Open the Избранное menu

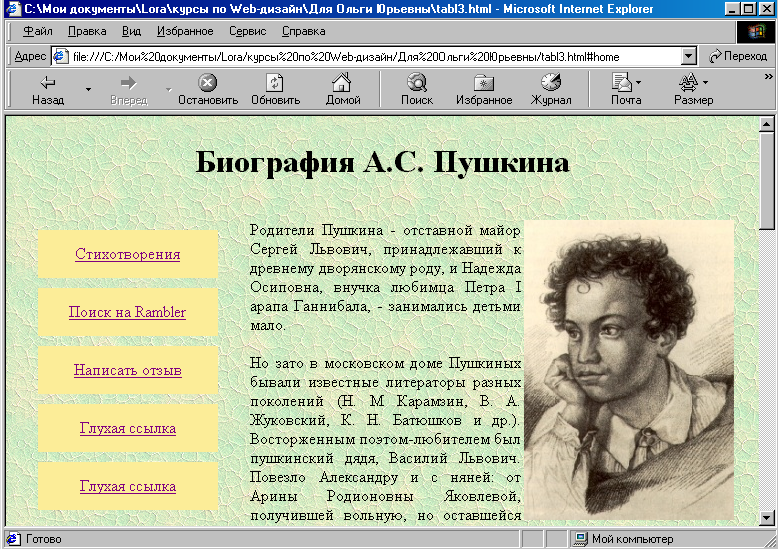(185, 31)
